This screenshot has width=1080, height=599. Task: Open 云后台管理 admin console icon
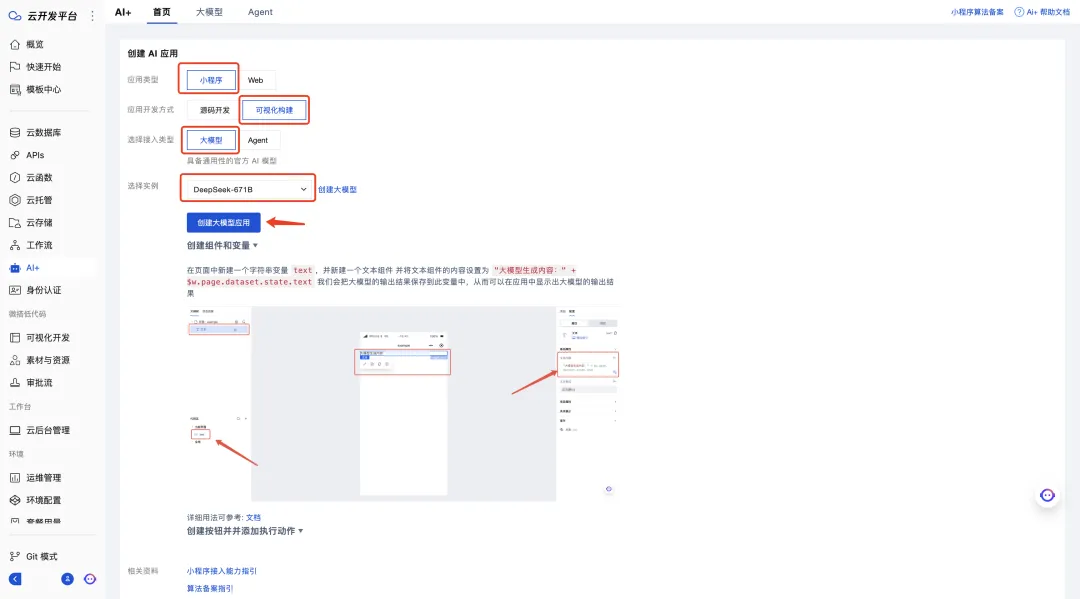(x=14, y=430)
